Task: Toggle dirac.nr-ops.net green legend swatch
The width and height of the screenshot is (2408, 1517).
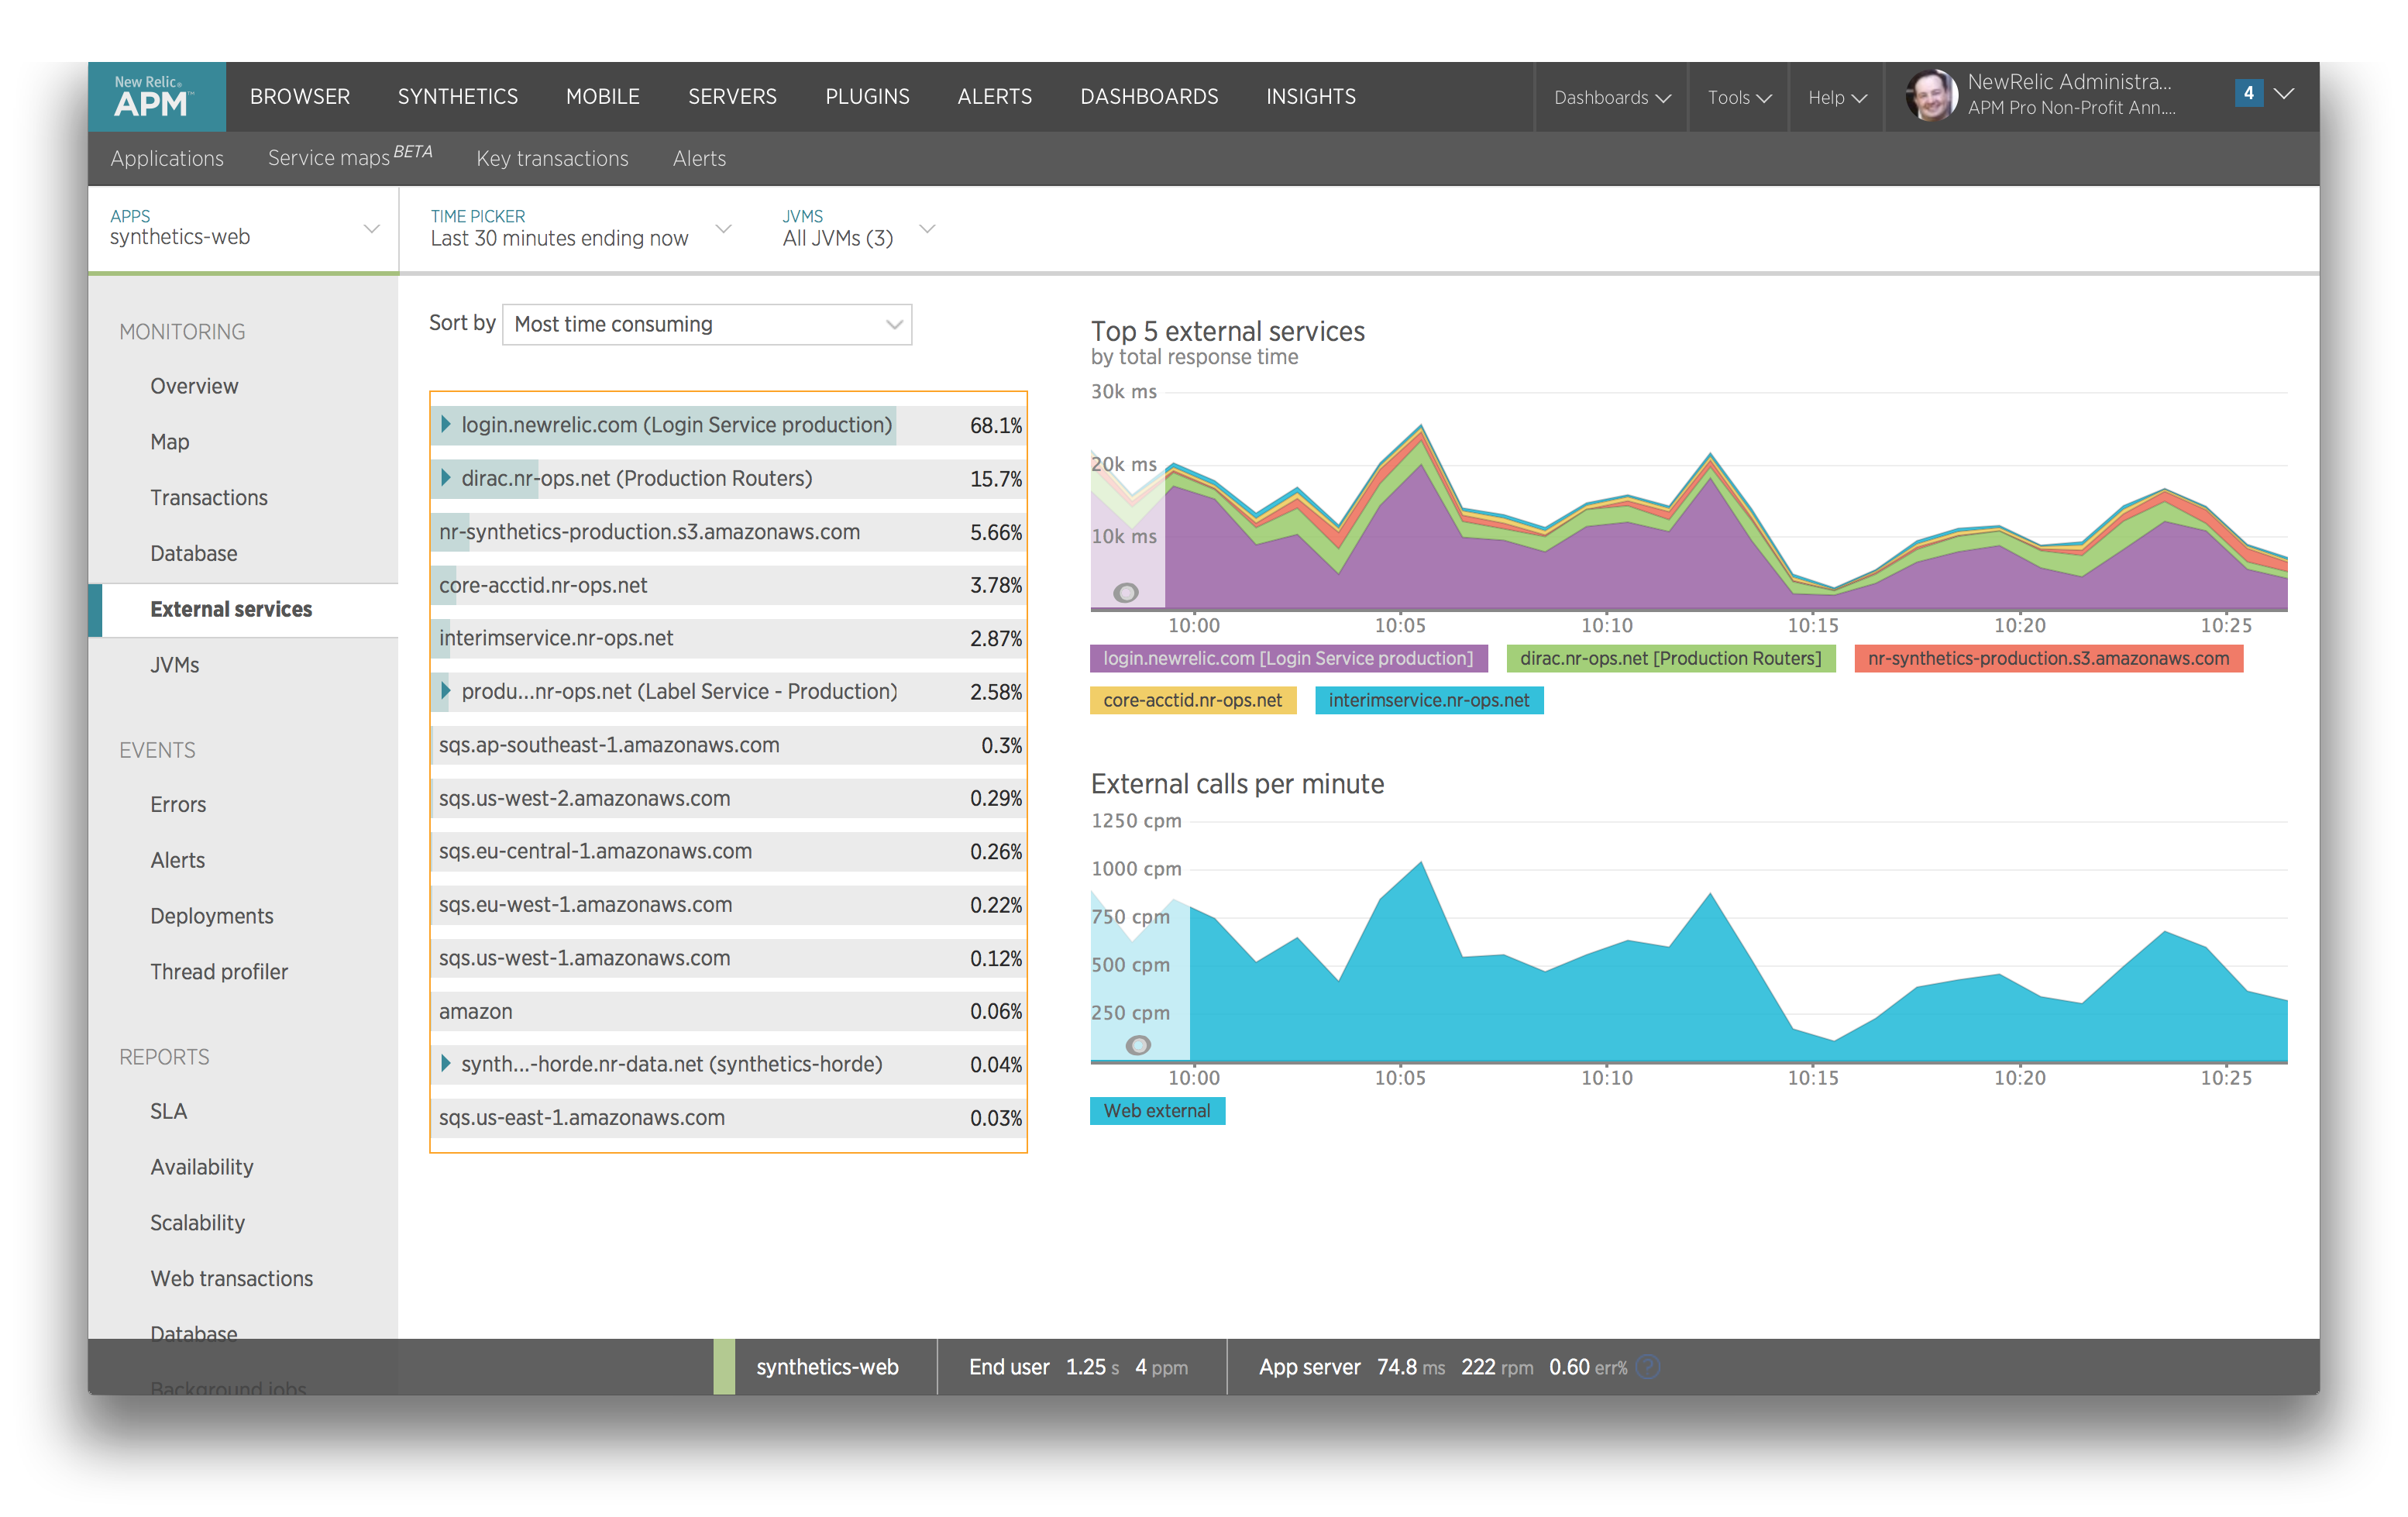Action: point(1671,658)
